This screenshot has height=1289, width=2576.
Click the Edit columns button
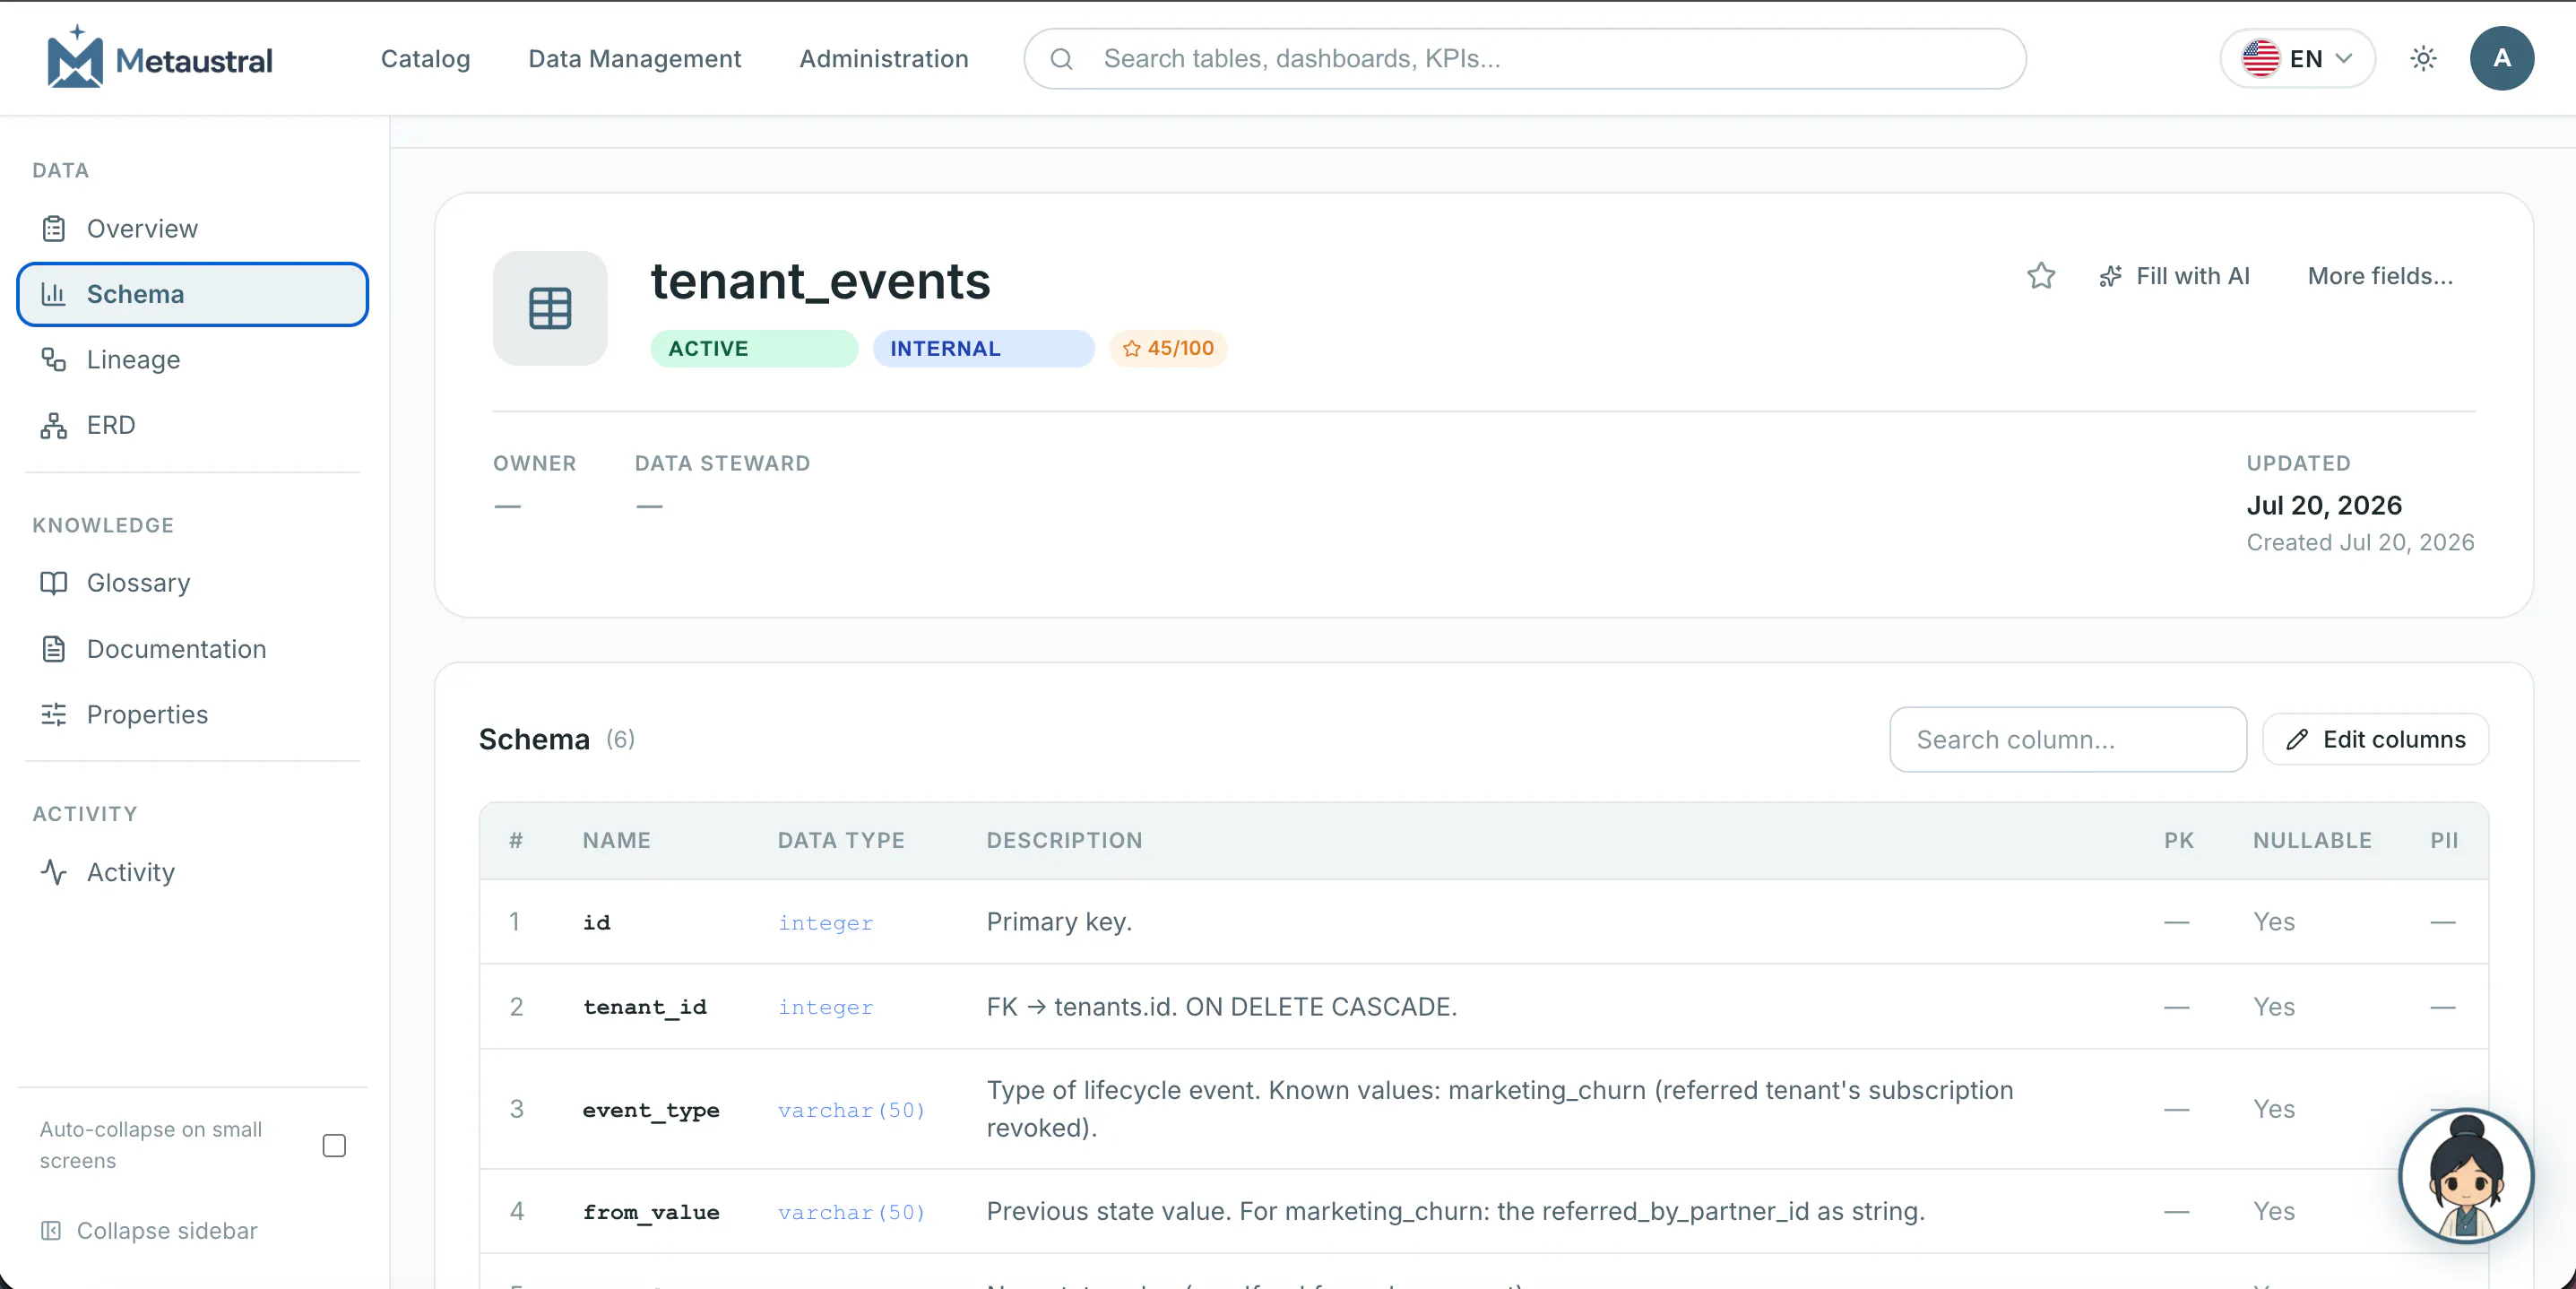[2375, 739]
